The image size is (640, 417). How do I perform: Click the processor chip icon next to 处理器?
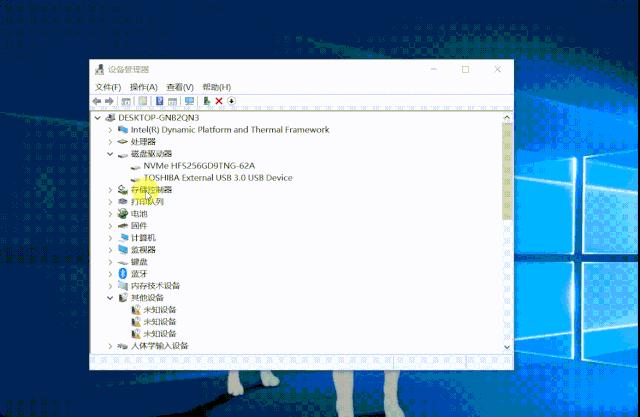click(122, 142)
